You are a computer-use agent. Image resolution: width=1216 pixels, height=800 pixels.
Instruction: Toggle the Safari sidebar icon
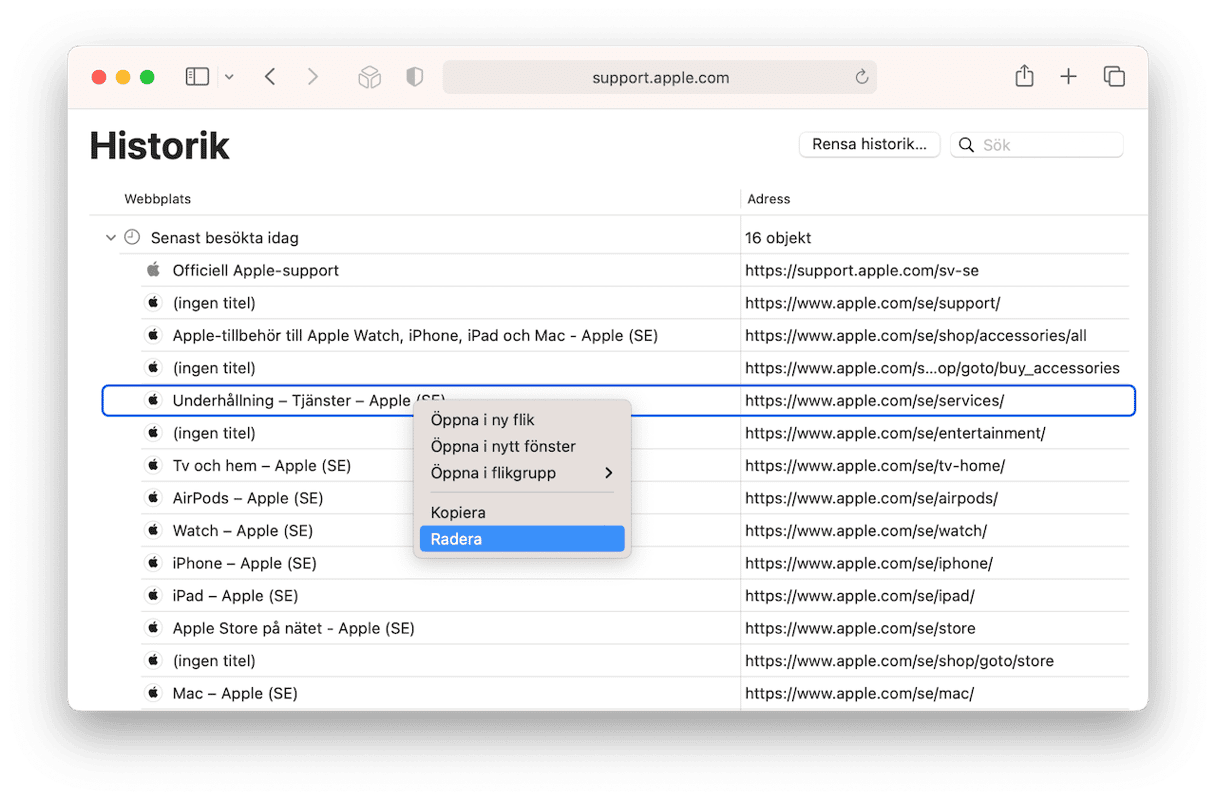click(x=197, y=77)
